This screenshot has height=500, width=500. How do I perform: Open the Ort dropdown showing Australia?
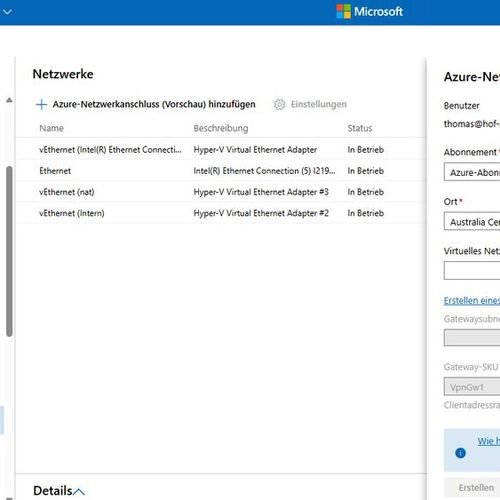point(472,222)
